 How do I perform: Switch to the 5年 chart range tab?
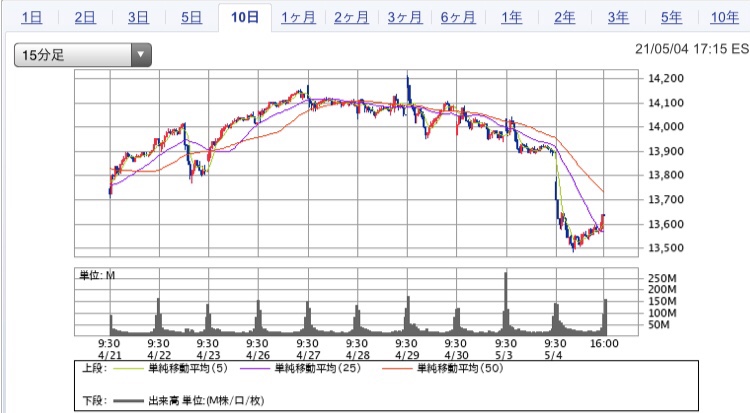pos(671,17)
